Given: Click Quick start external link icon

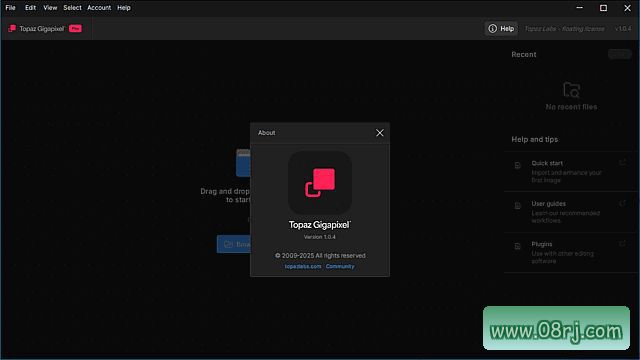Looking at the screenshot, I should coord(622,162).
